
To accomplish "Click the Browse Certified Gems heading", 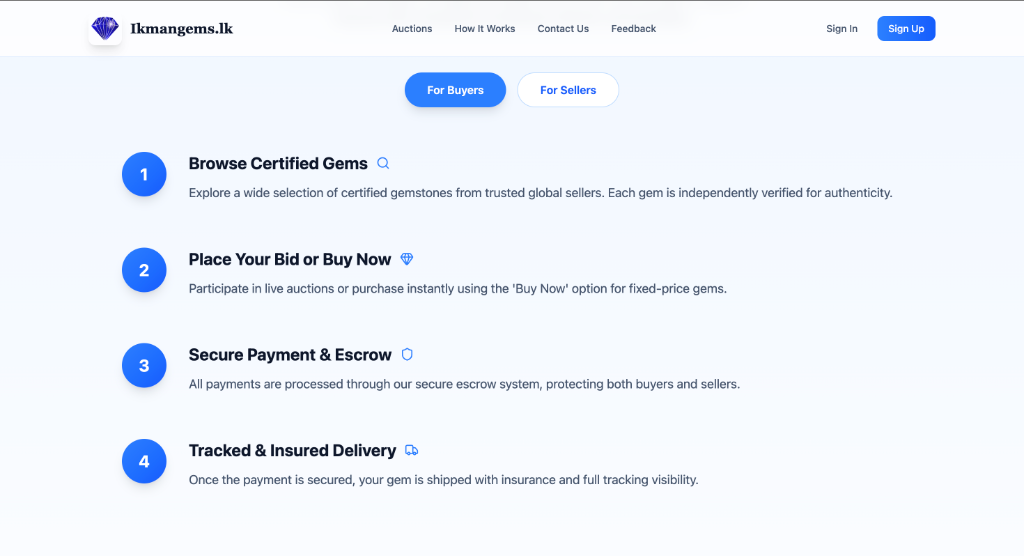I will point(278,163).
